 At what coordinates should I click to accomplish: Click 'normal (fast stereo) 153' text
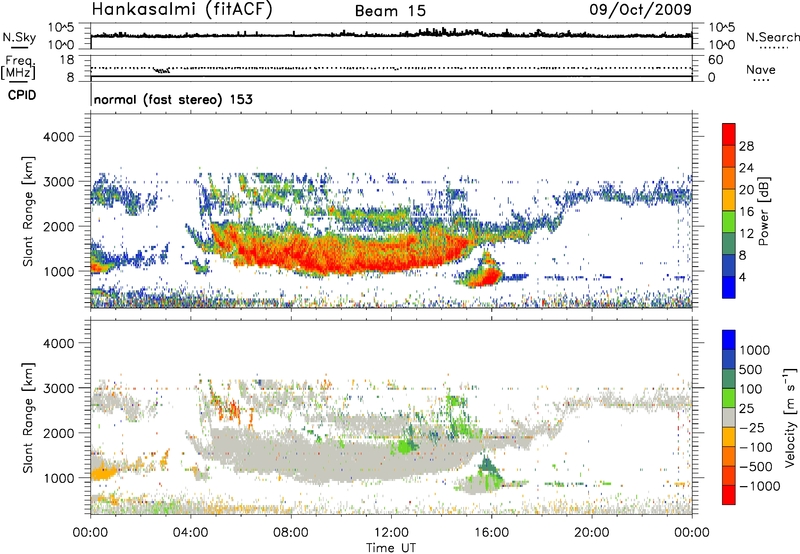173,99
